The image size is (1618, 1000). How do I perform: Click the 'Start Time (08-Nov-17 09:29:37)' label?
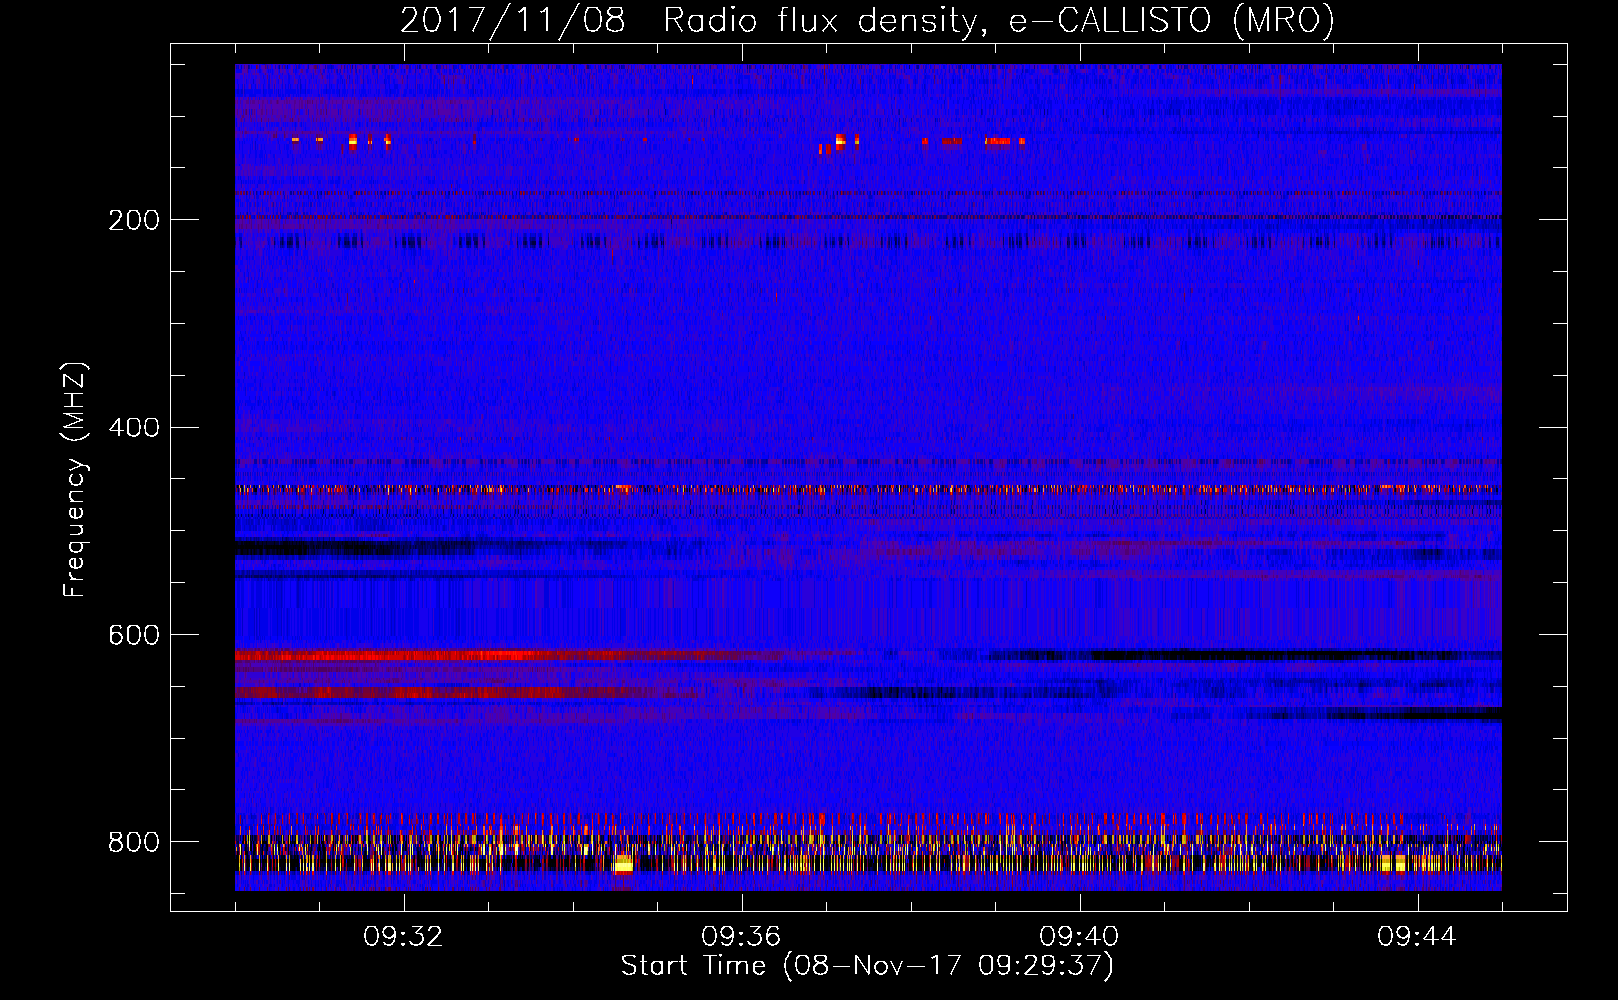tap(867, 966)
